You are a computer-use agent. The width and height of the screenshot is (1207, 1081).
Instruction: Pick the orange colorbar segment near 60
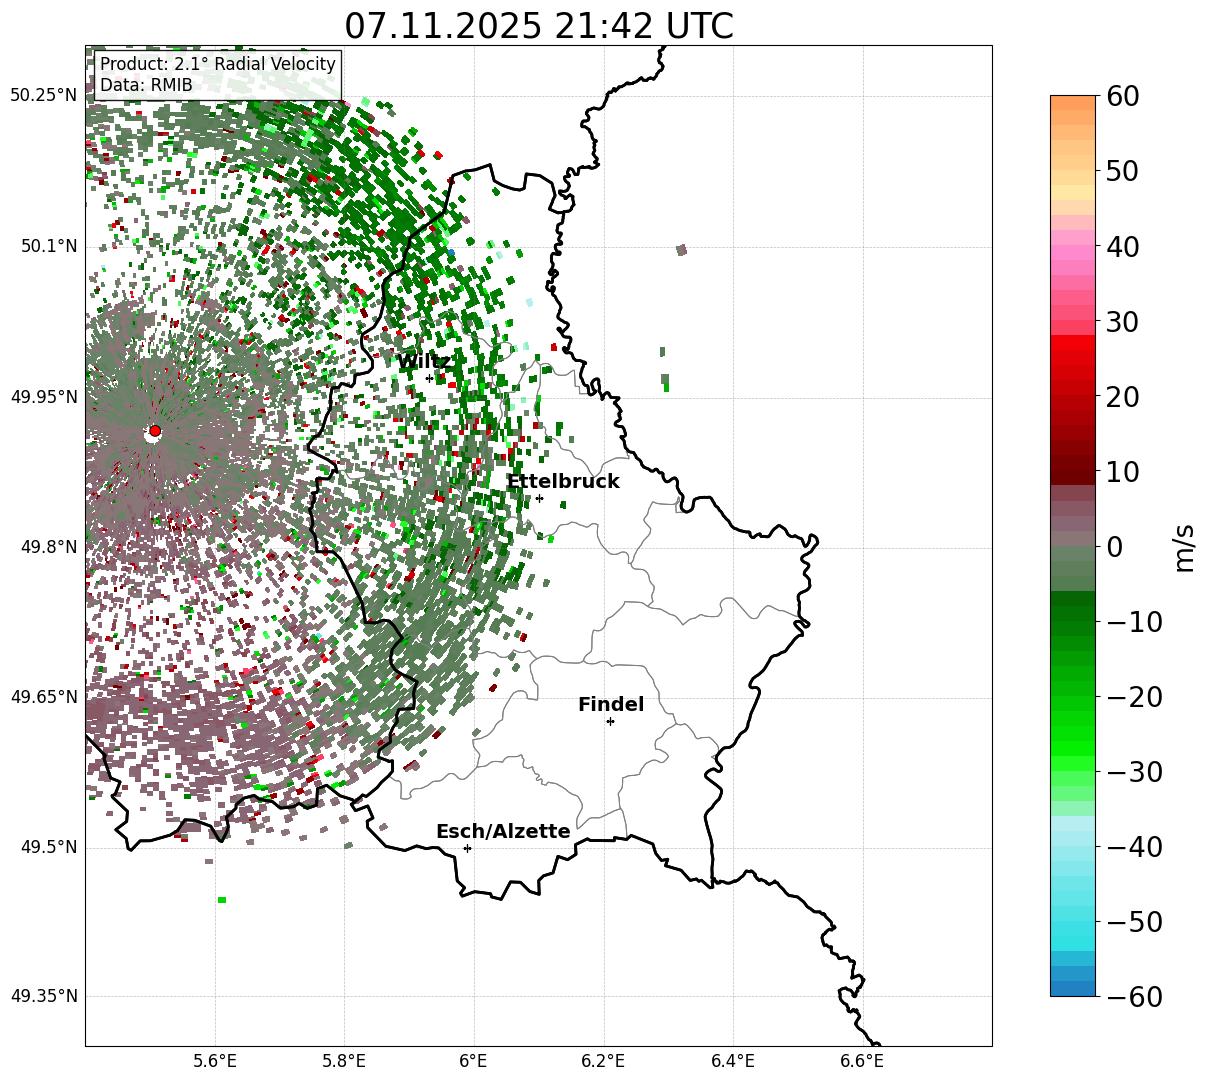(x=1073, y=103)
